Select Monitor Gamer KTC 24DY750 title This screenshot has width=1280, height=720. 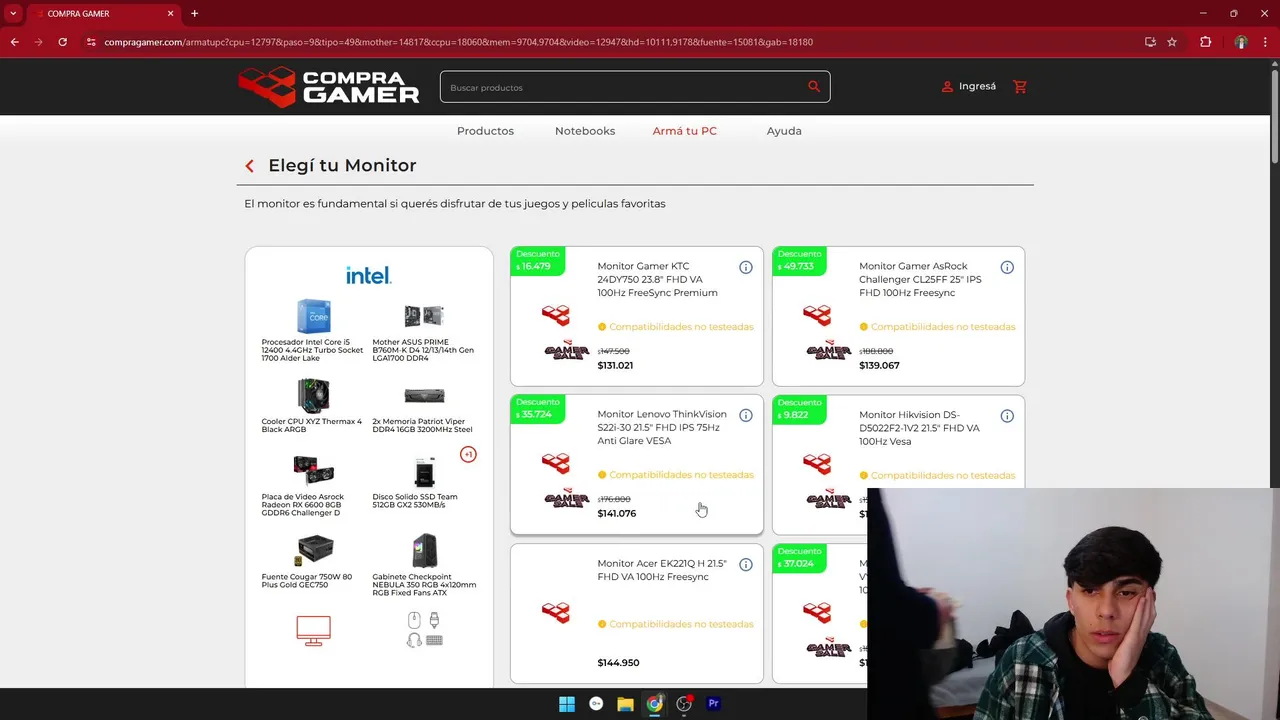[657, 280]
